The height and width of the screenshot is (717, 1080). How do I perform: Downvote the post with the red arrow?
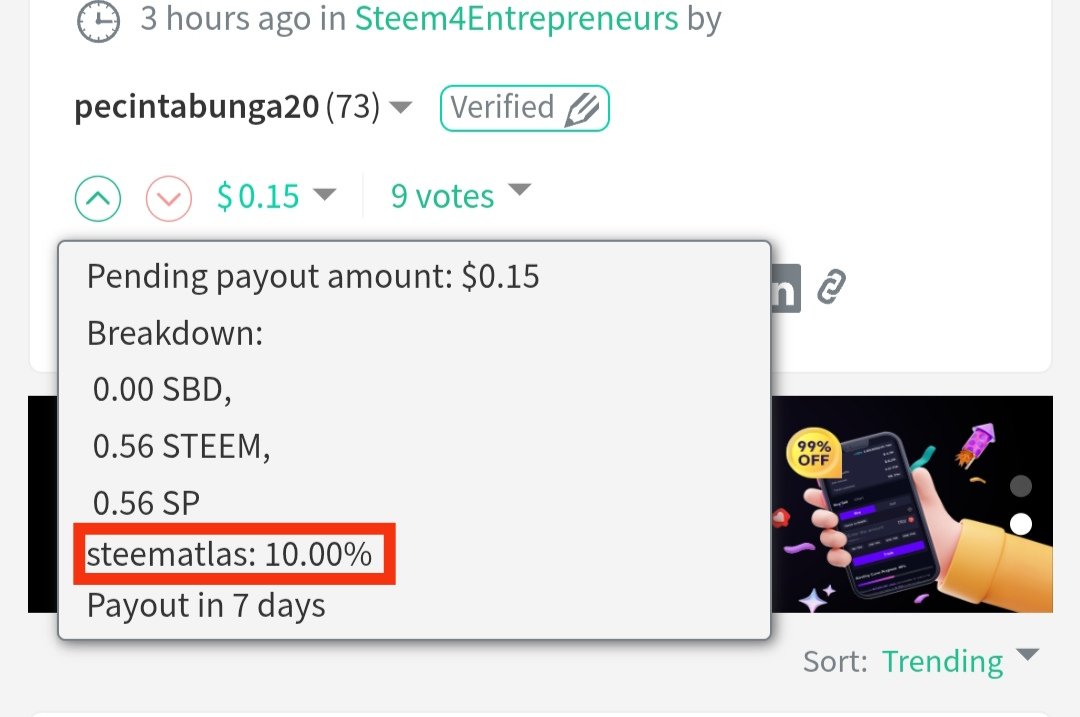(169, 198)
